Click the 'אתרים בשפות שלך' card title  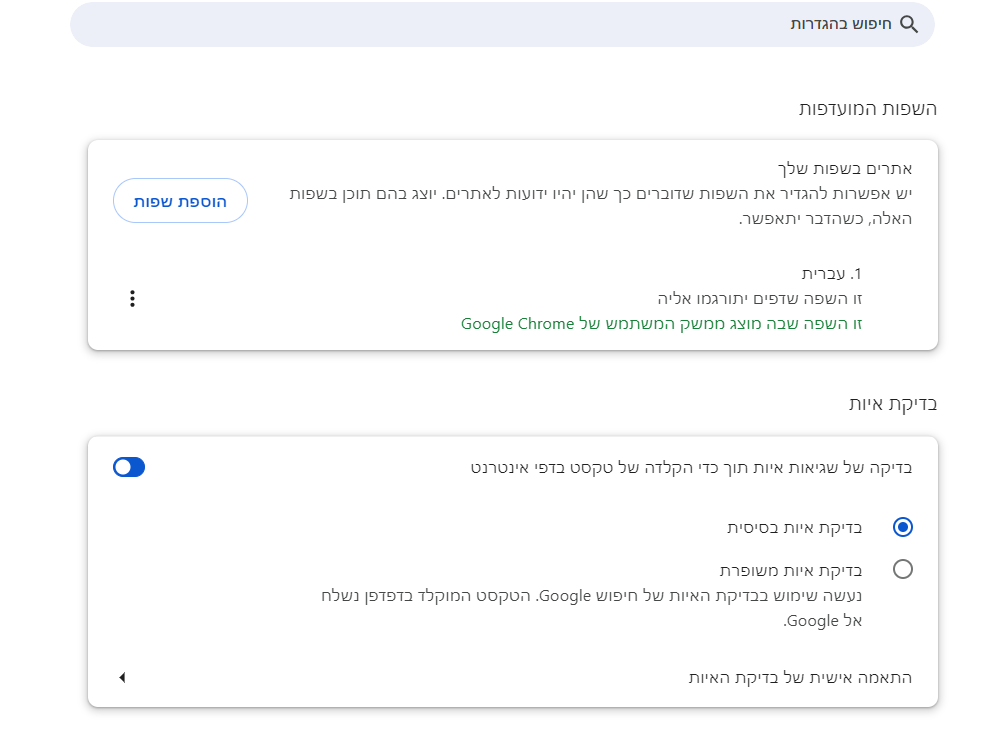tap(845, 168)
